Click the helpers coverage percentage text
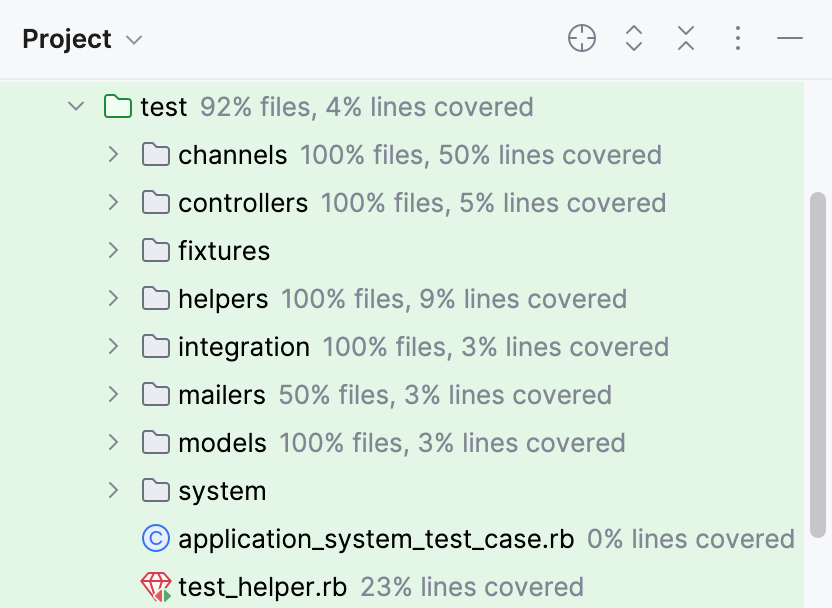The image size is (832, 608). tap(452, 298)
